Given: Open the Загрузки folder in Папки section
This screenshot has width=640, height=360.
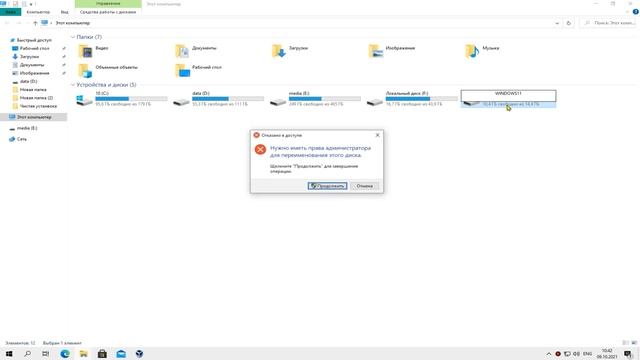Looking at the screenshot, I should 290,51.
